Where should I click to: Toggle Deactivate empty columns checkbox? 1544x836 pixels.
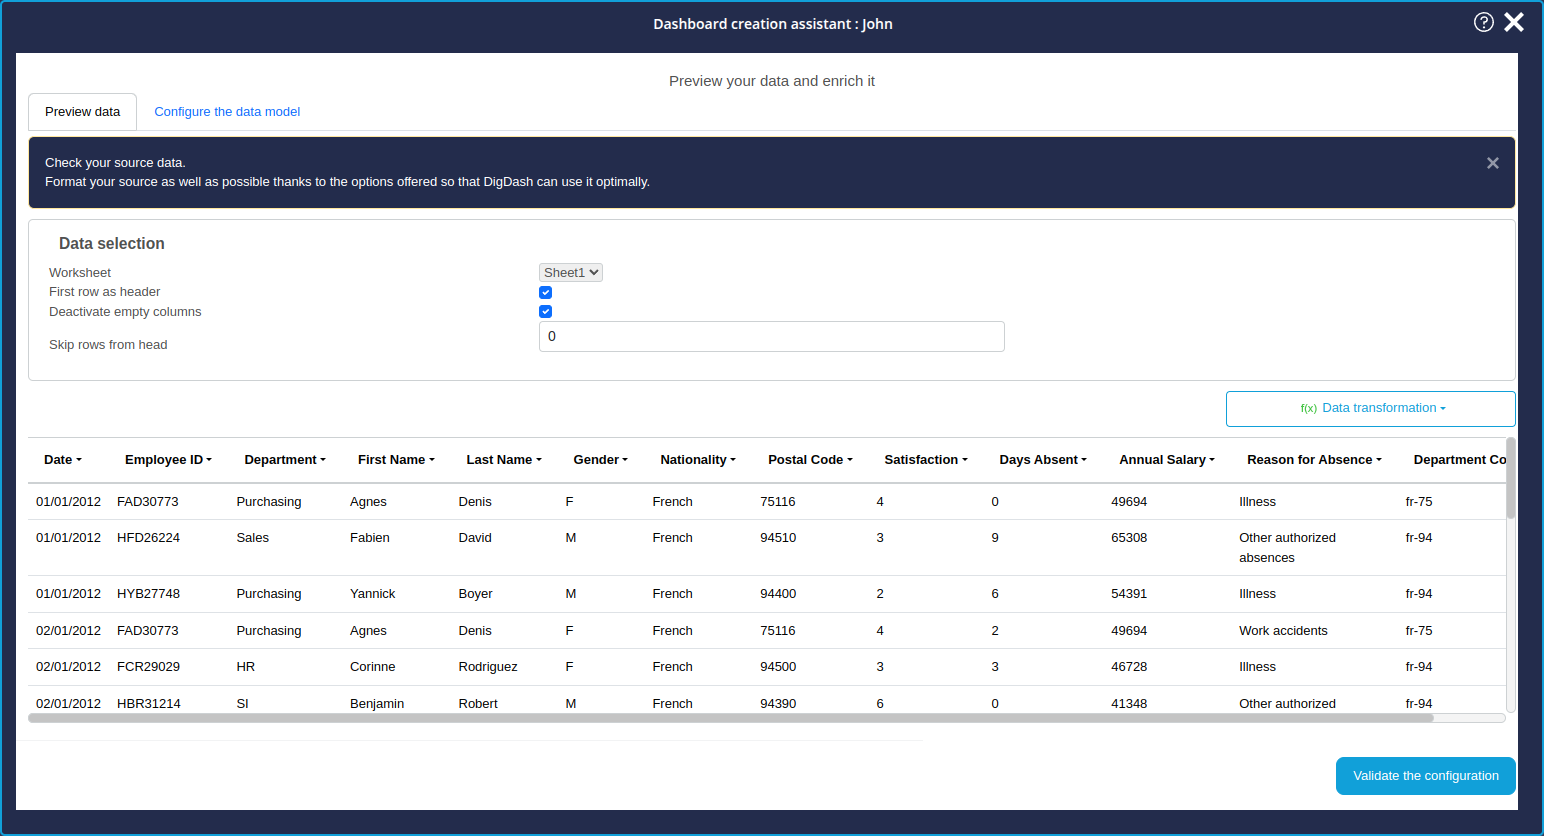[x=545, y=312]
